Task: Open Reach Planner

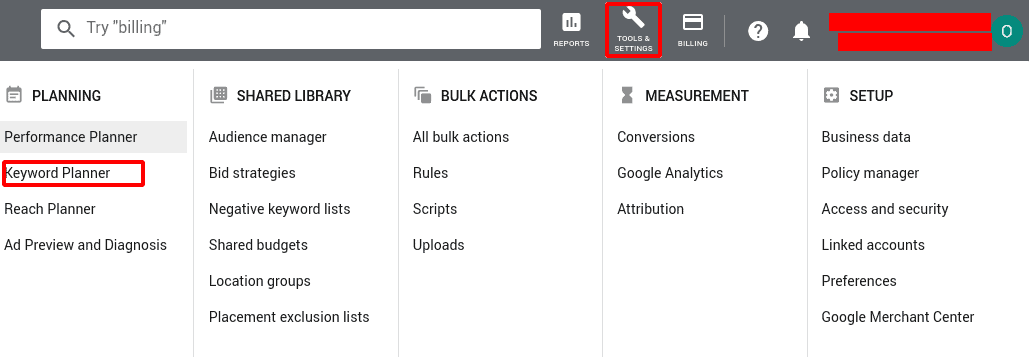Action: point(50,209)
